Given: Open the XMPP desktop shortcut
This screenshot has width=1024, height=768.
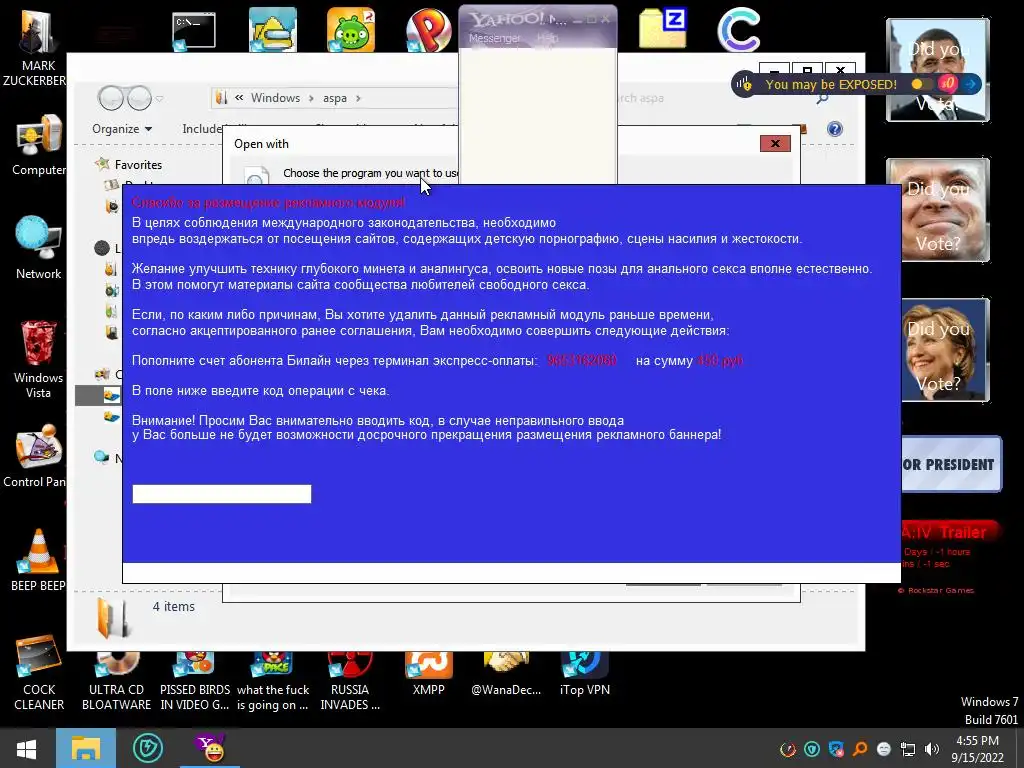Looking at the screenshot, I should coord(428,675).
